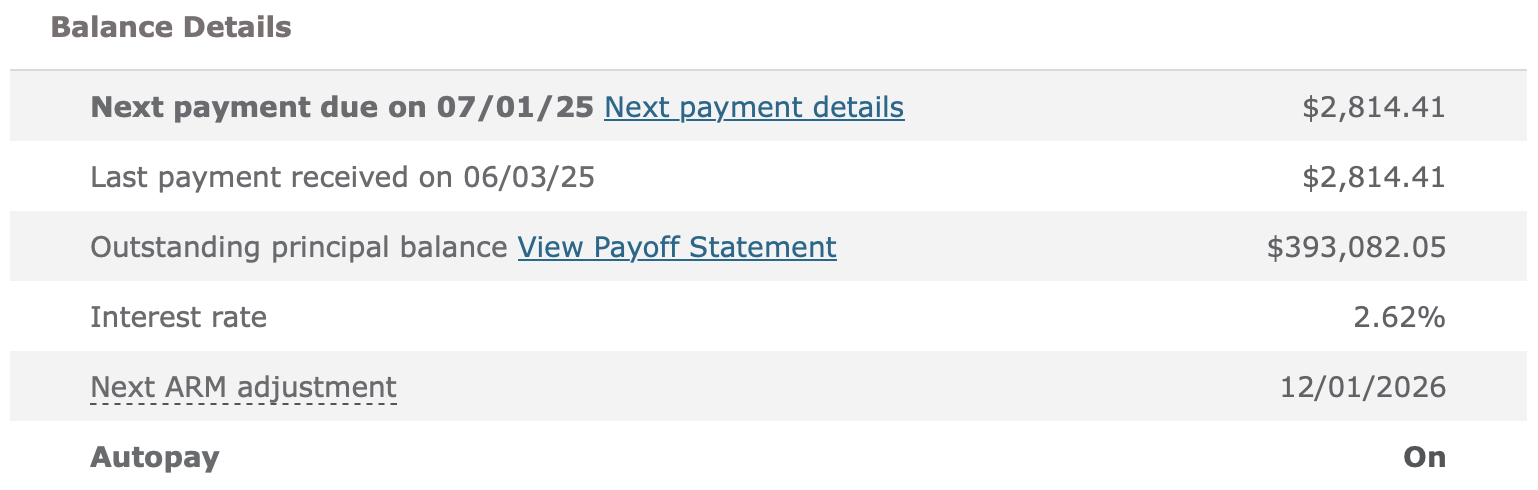Click the Next ARM adjustment dotted label
1538x490 pixels.
(x=243, y=387)
